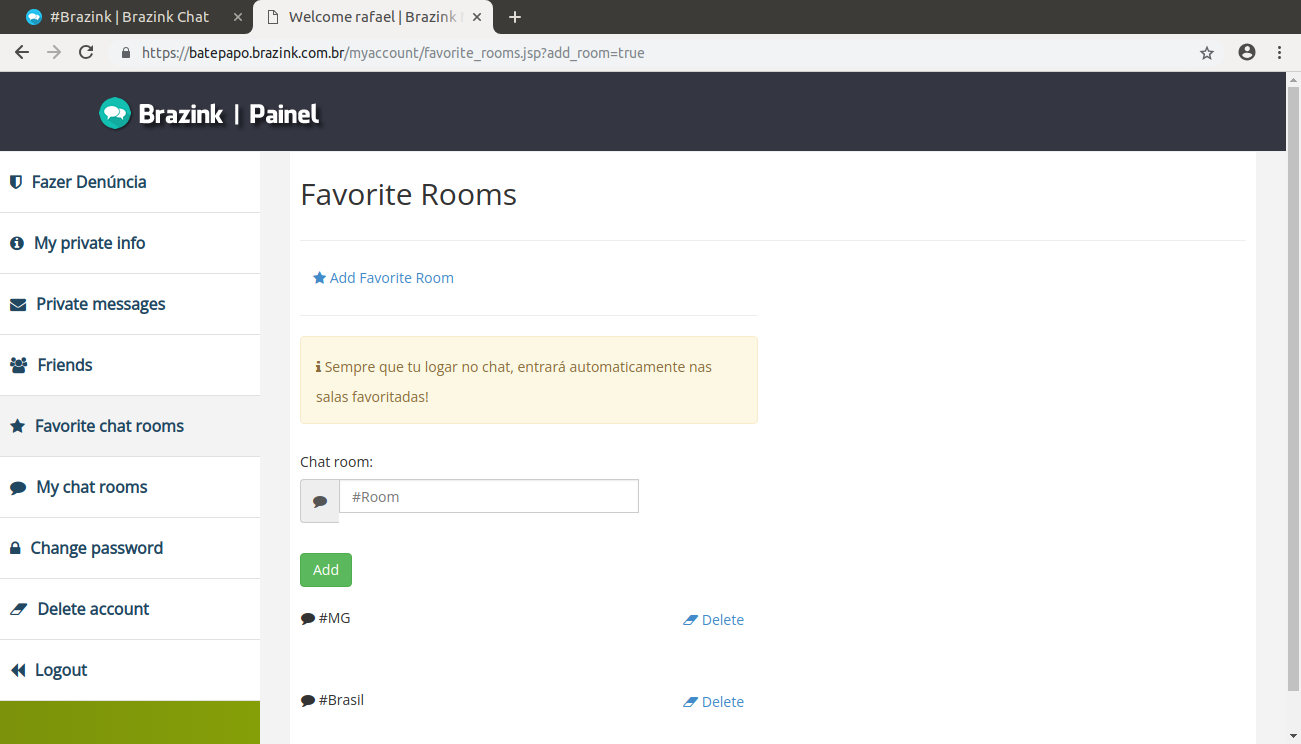The height and width of the screenshot is (744, 1301).
Task: Click the envelope icon for Private messages
Action: tap(18, 305)
